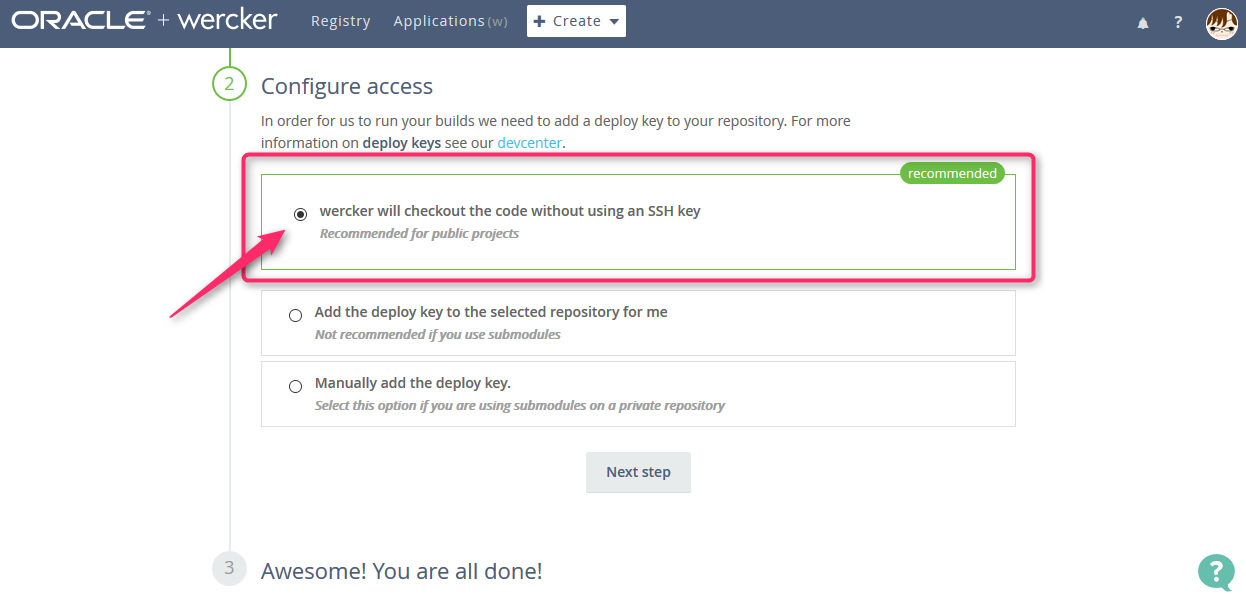This screenshot has width=1246, height=598.
Task: Open the devcenter link
Action: point(529,142)
